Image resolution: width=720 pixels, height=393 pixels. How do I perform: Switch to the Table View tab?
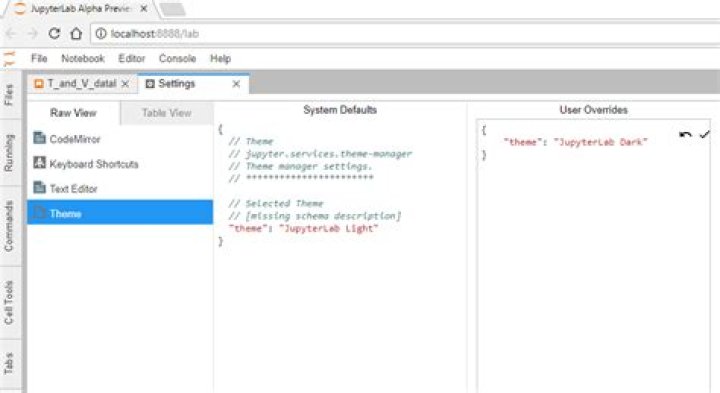tap(167, 113)
